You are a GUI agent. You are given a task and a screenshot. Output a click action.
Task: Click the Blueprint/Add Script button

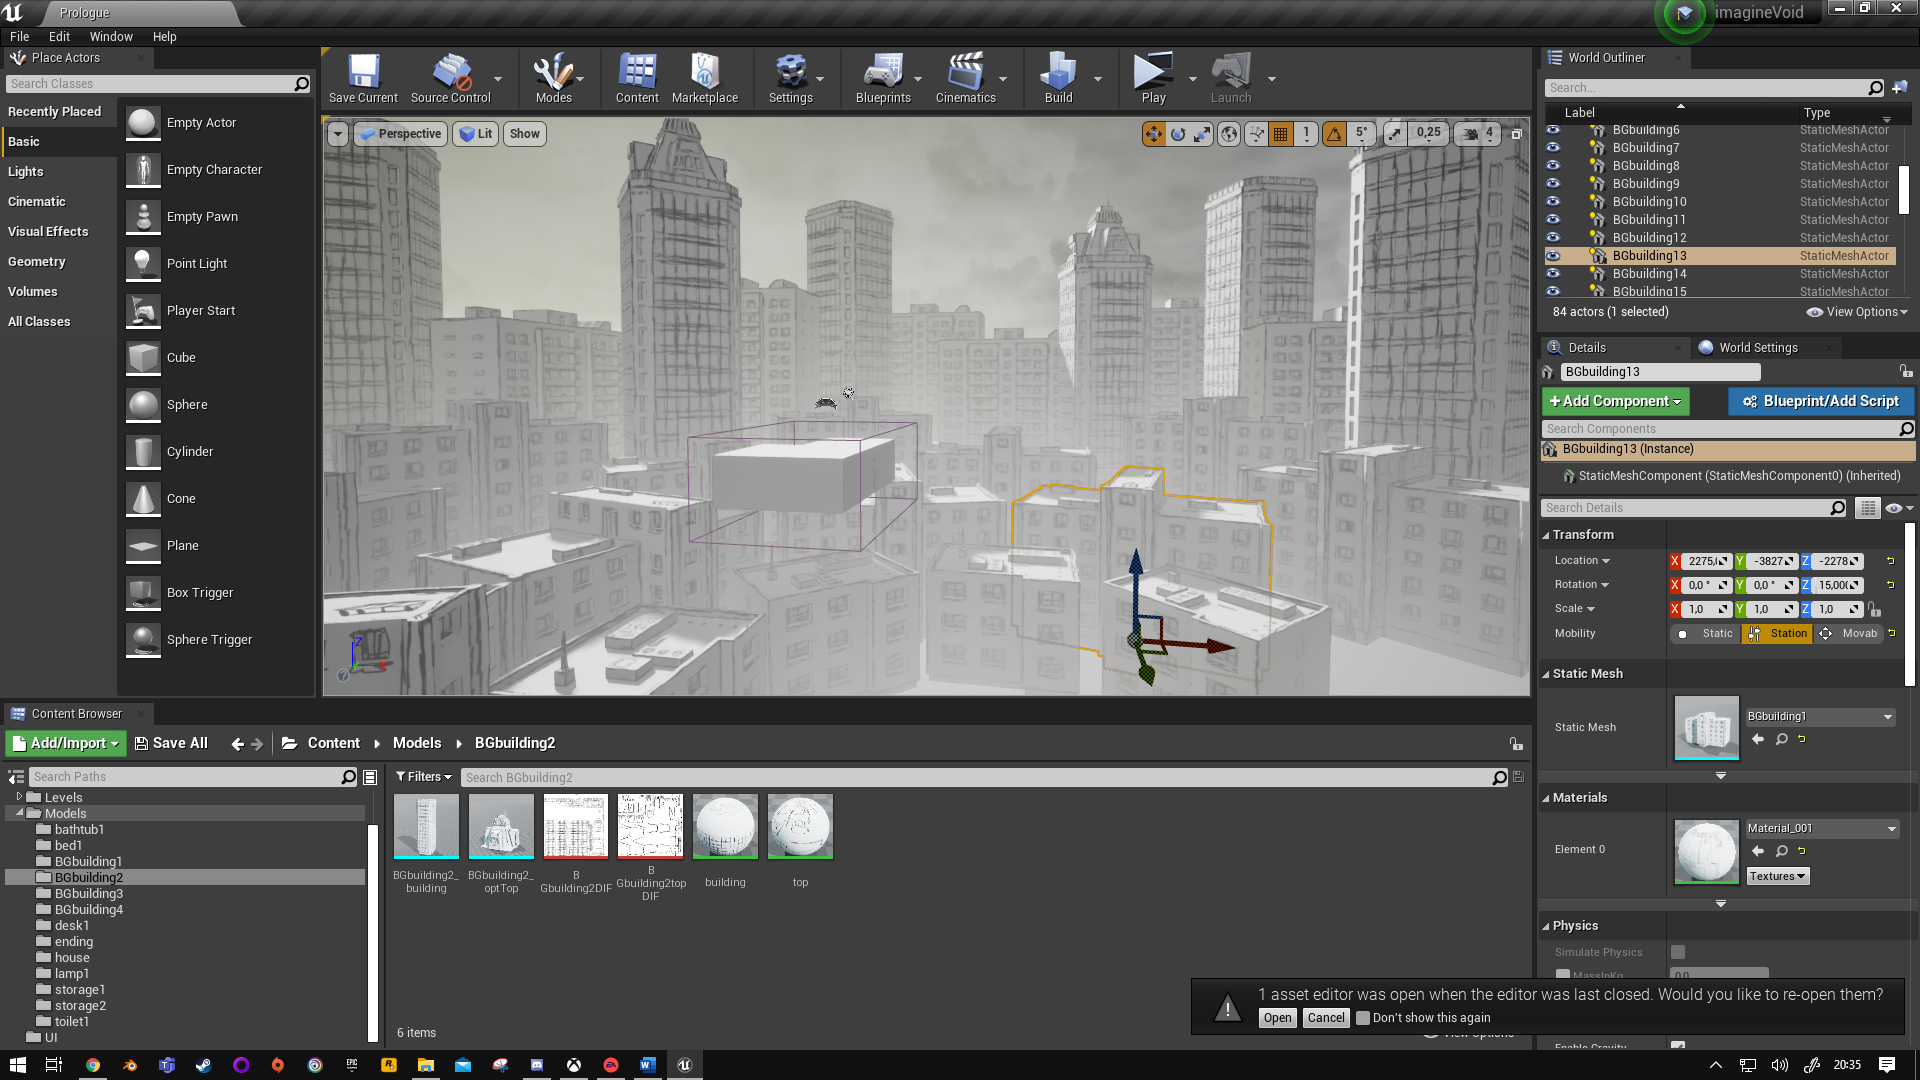click(x=1820, y=401)
